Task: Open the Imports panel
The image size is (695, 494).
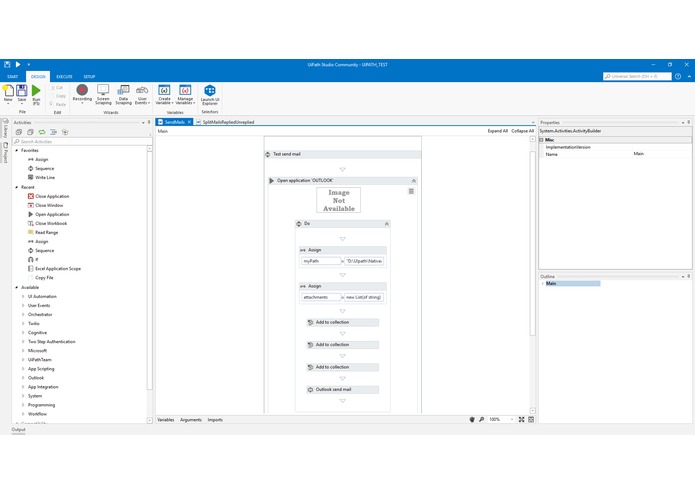Action: [215, 420]
